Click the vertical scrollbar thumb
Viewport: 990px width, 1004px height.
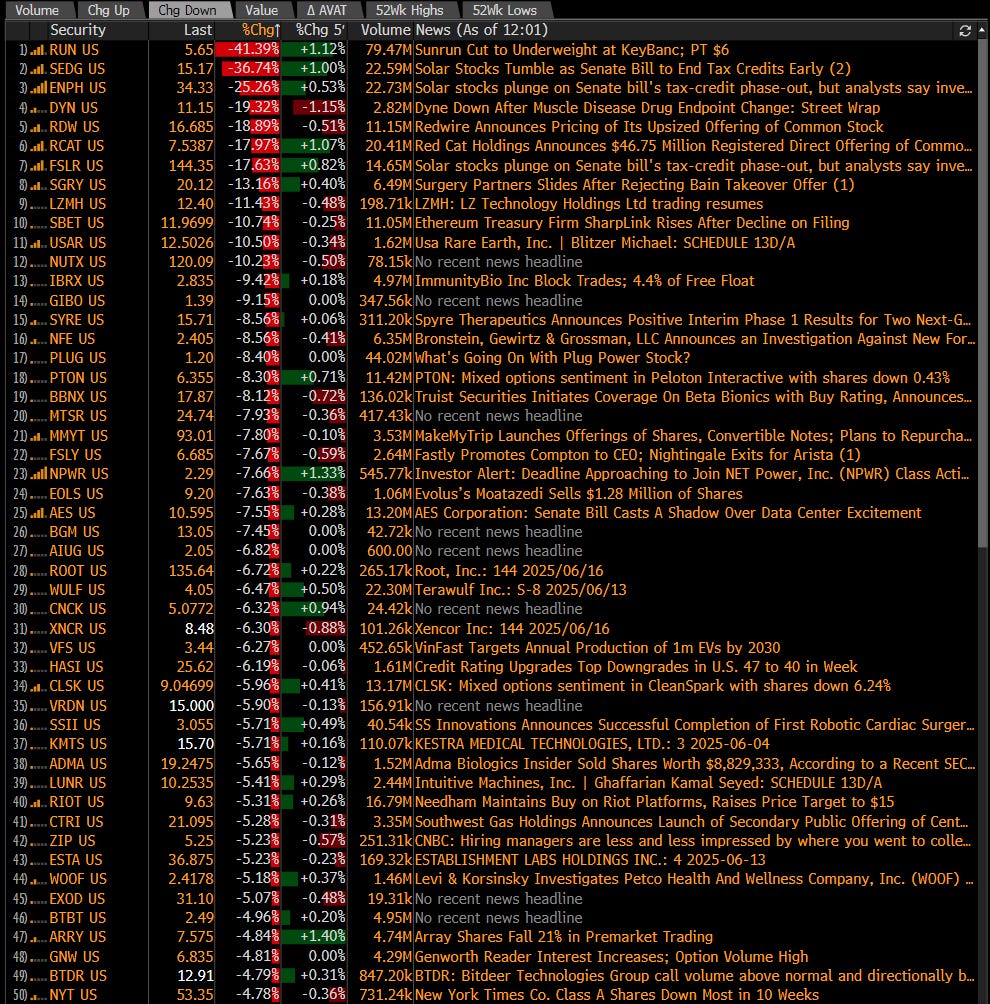point(983,295)
